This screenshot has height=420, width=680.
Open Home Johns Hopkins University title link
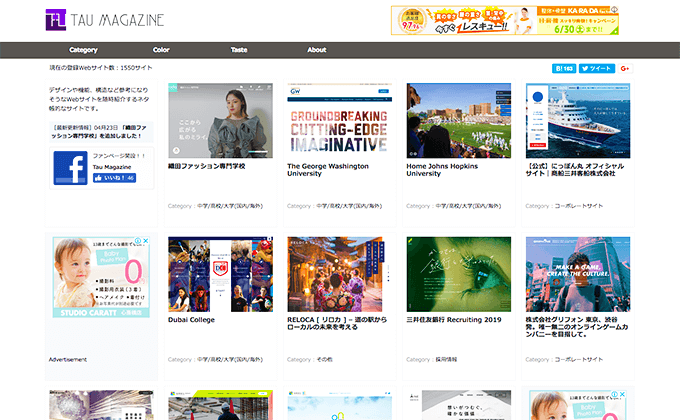tap(442, 170)
